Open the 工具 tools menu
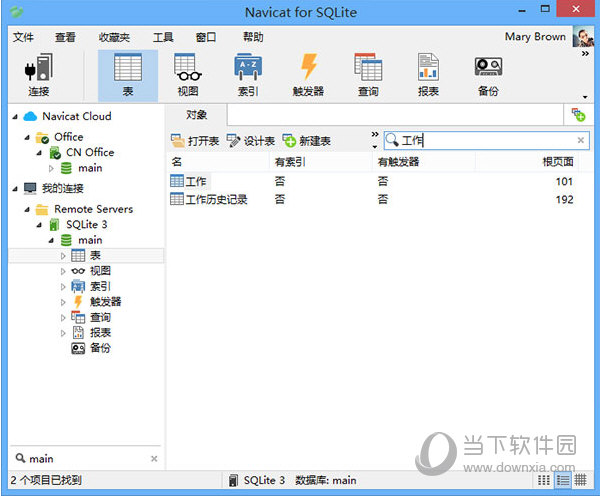Image resolution: width=600 pixels, height=497 pixels. tap(163, 37)
